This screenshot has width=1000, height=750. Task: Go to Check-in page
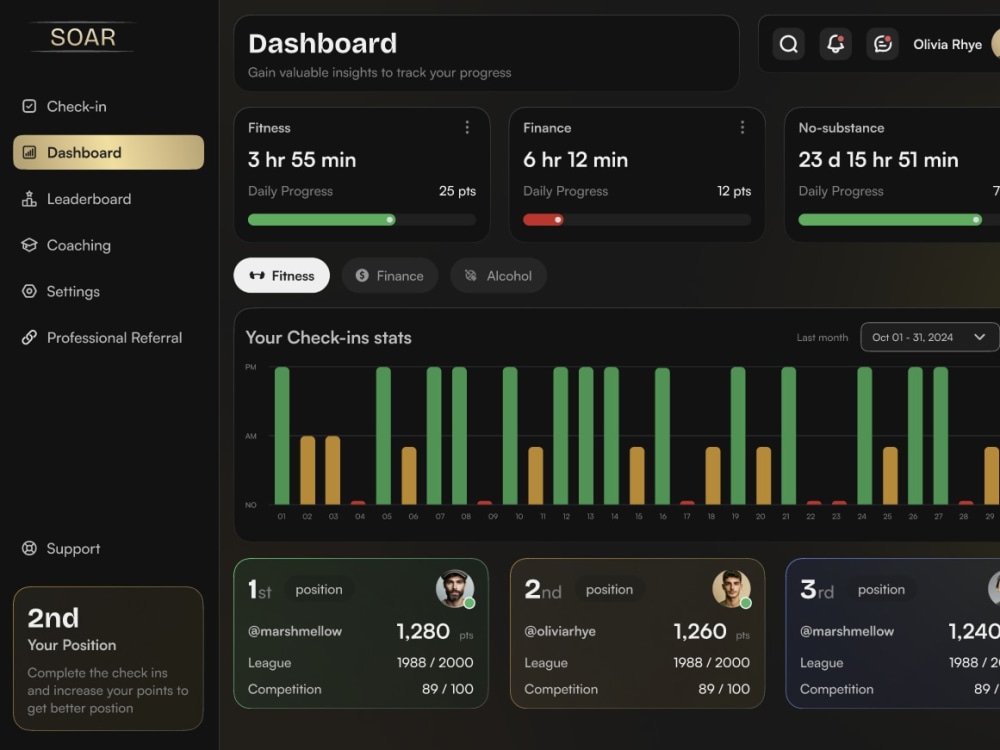coord(108,106)
